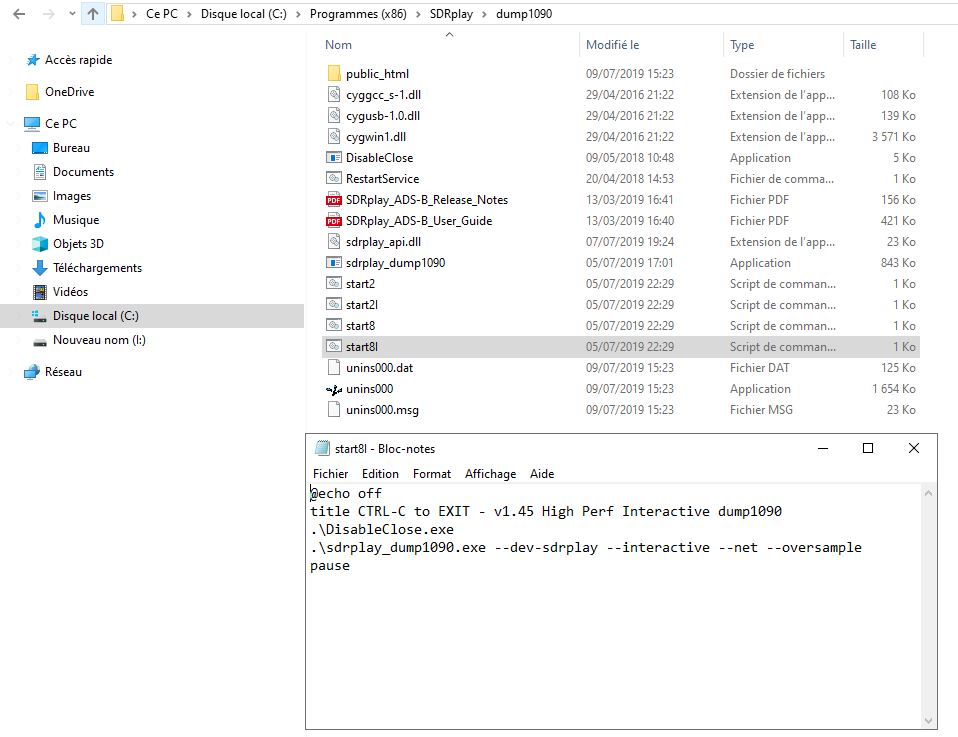Select 'SDRplay' breadcrumb segment
This screenshot has width=958, height=737.
click(451, 13)
